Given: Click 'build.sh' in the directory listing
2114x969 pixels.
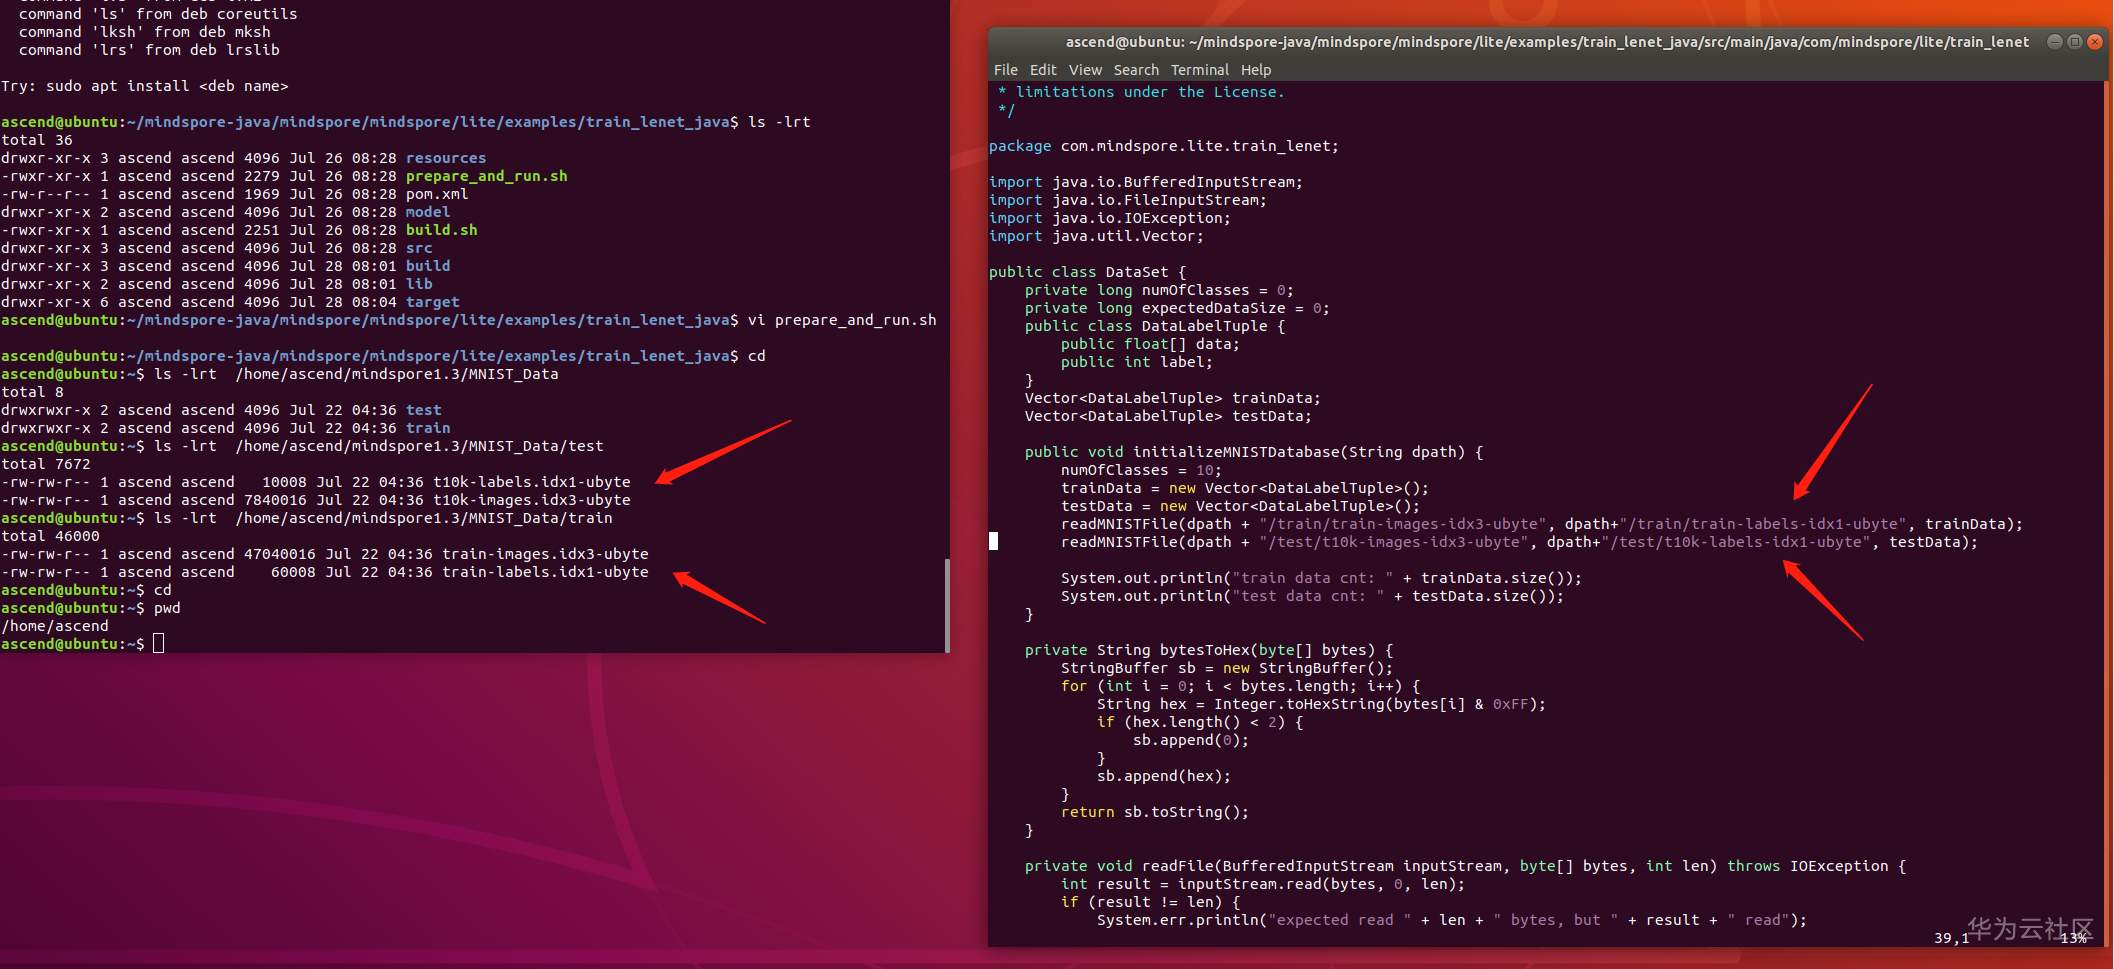Looking at the screenshot, I should pyautogui.click(x=441, y=230).
